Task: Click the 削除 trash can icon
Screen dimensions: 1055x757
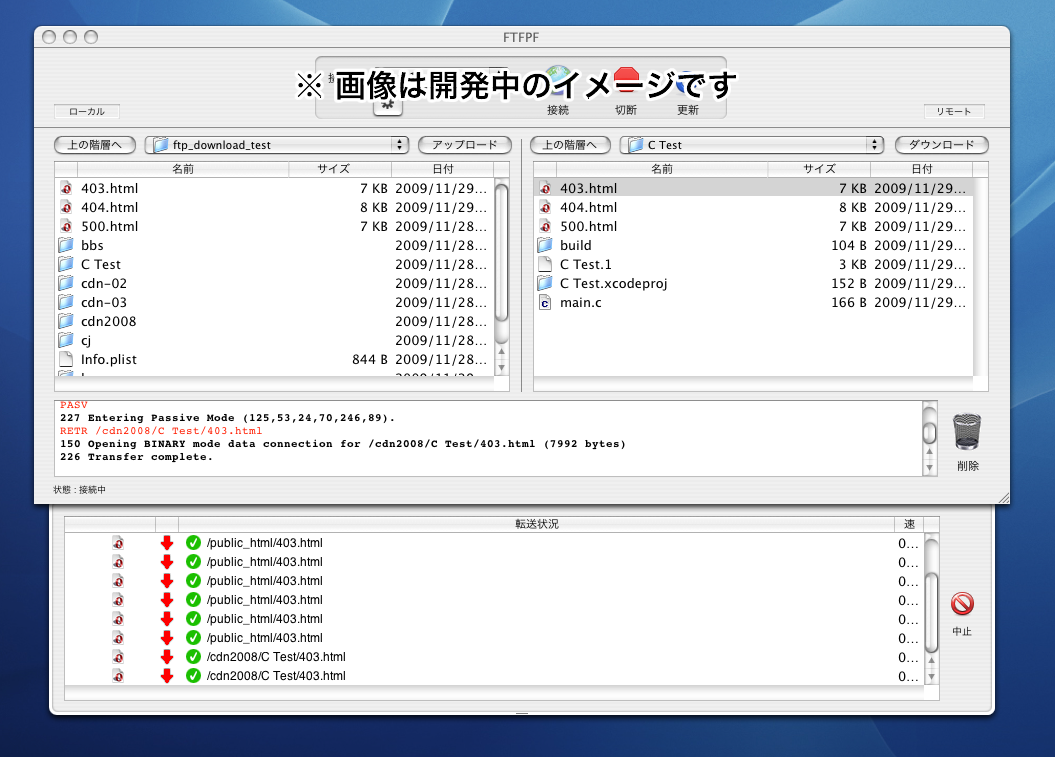Action: tap(967, 431)
